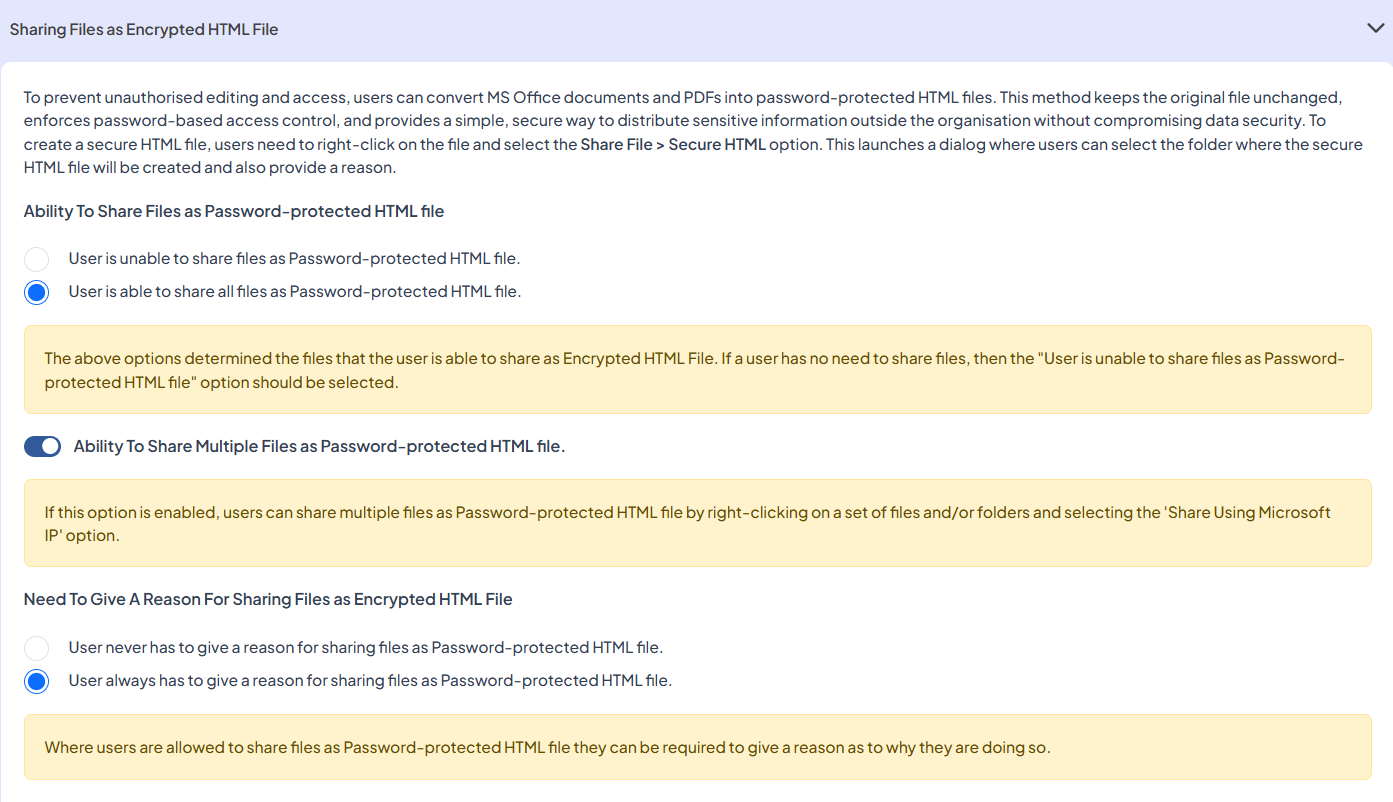Image resolution: width=1393 pixels, height=802 pixels.
Task: Choose 'User always has to give a reason' radio
Action: [x=37, y=682]
